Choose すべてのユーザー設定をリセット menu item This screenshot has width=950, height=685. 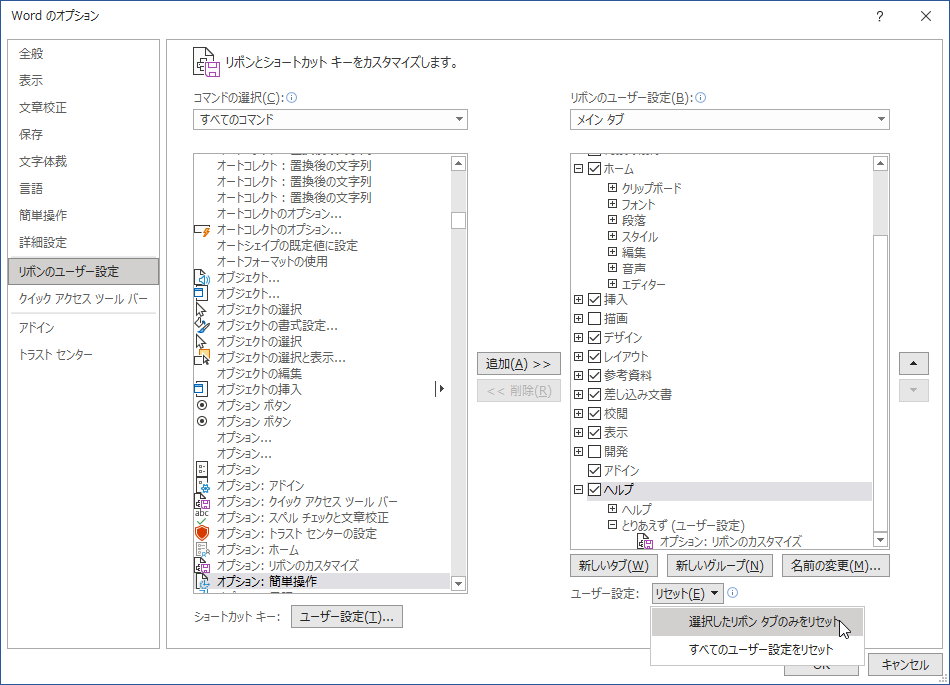point(757,650)
